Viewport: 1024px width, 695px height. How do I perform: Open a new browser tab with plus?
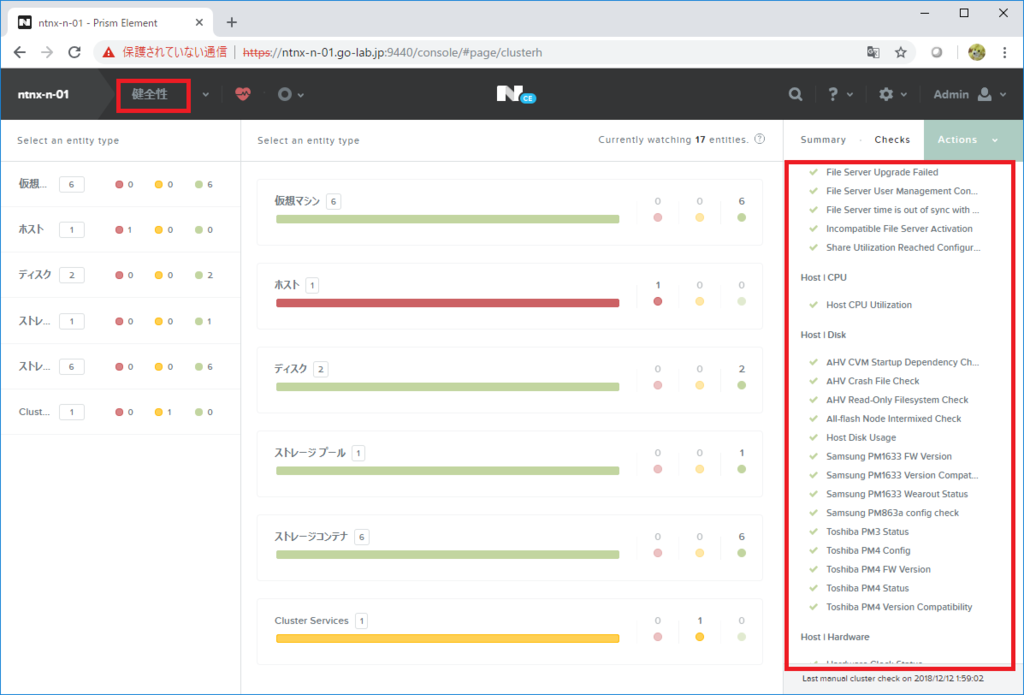click(x=231, y=22)
